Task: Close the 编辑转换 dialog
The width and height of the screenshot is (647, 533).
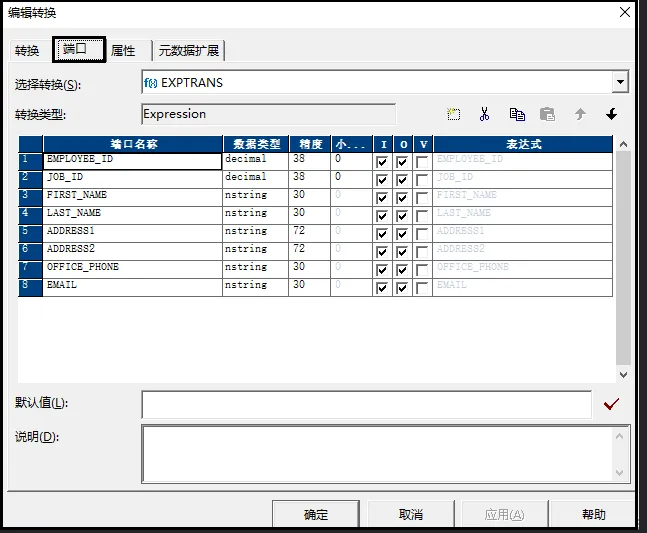Action: tap(625, 12)
